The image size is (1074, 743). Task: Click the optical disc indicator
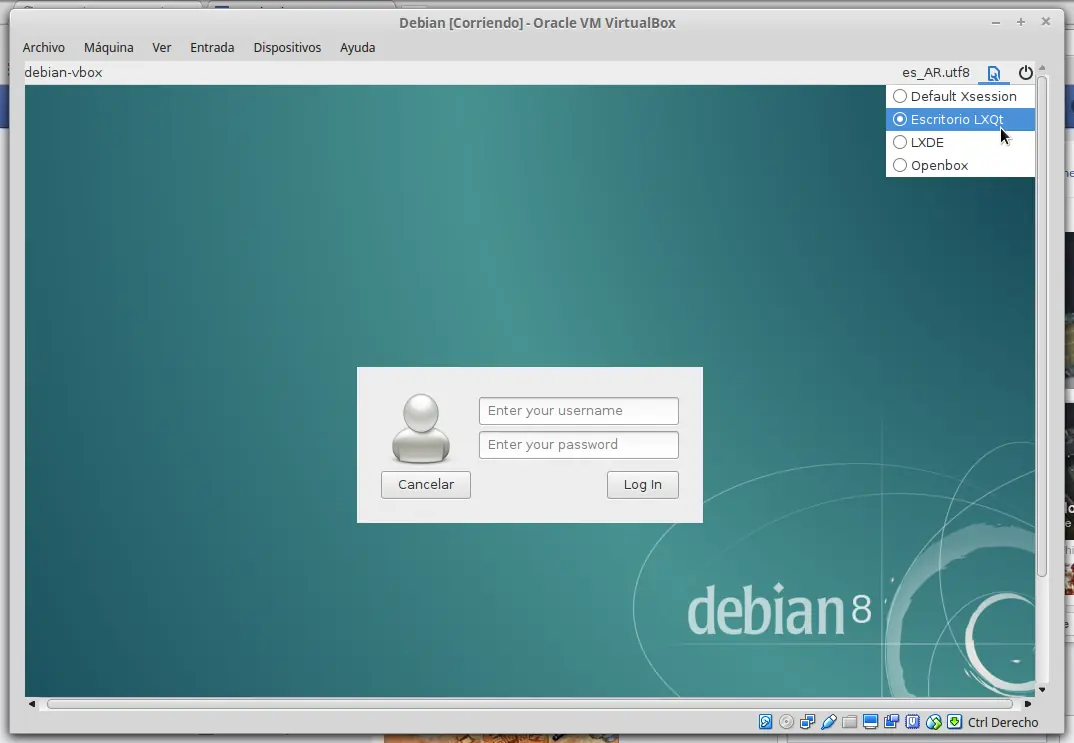[x=786, y=722]
